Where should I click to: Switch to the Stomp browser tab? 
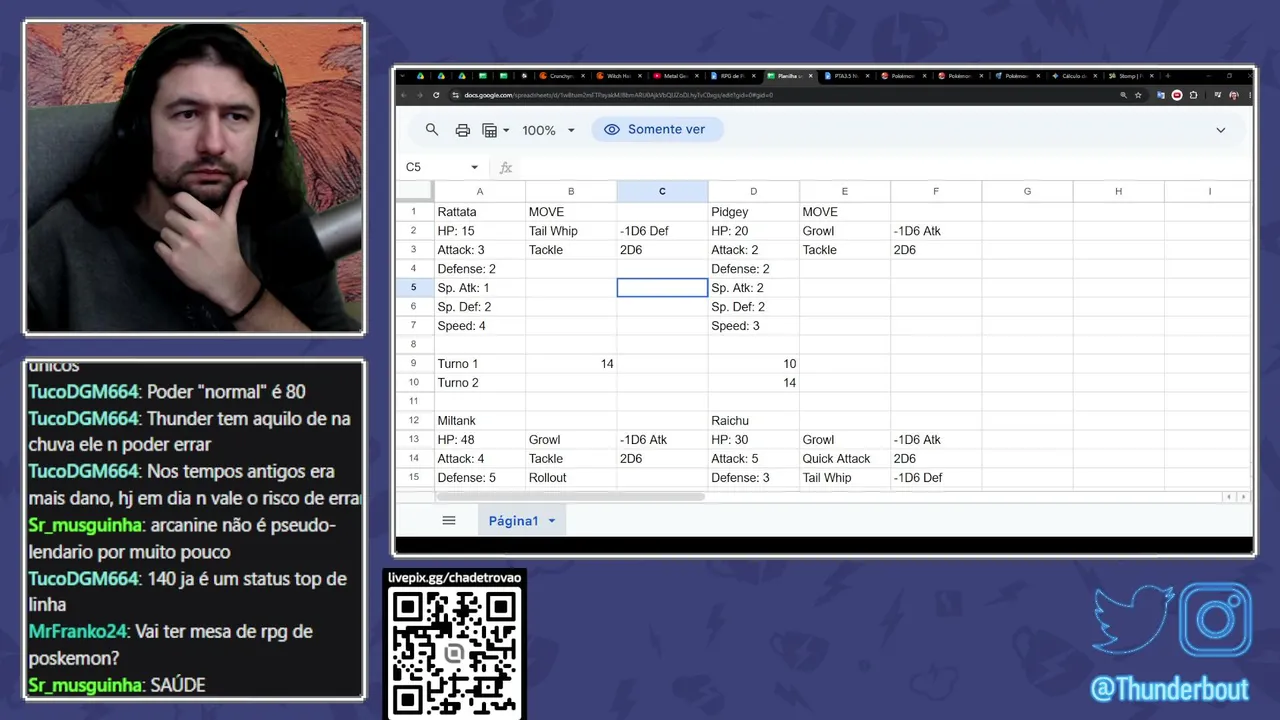point(1131,76)
